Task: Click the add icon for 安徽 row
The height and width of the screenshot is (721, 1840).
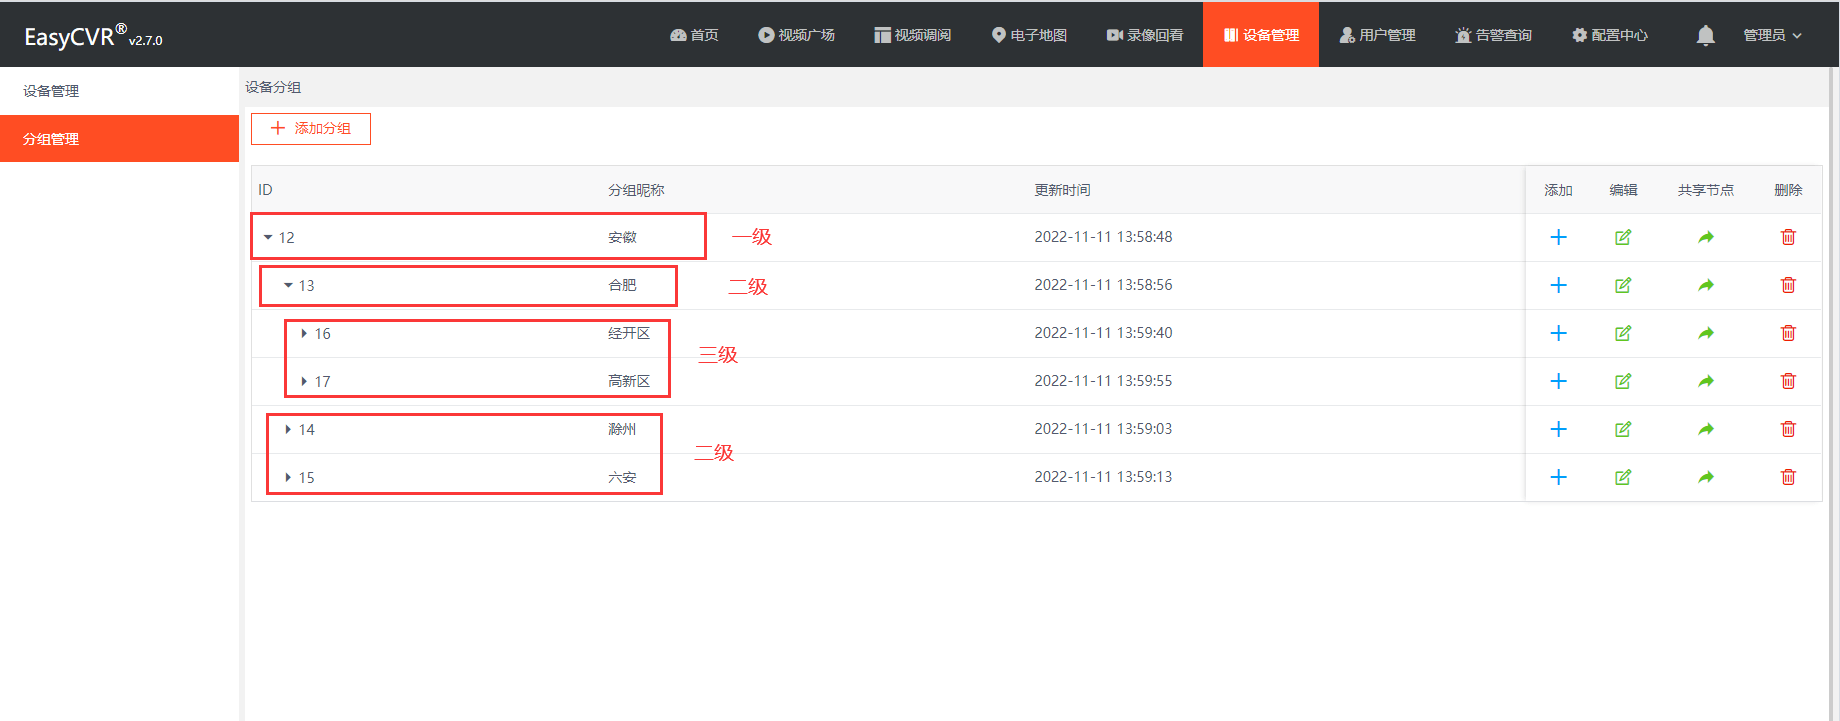Action: [x=1558, y=237]
